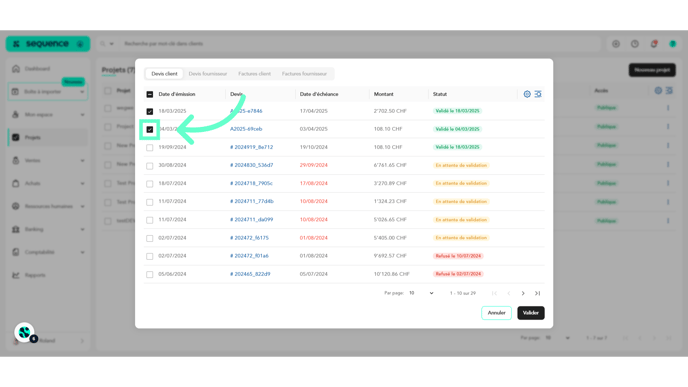Click the Annuler button
This screenshot has height=387, width=688.
pos(496,313)
